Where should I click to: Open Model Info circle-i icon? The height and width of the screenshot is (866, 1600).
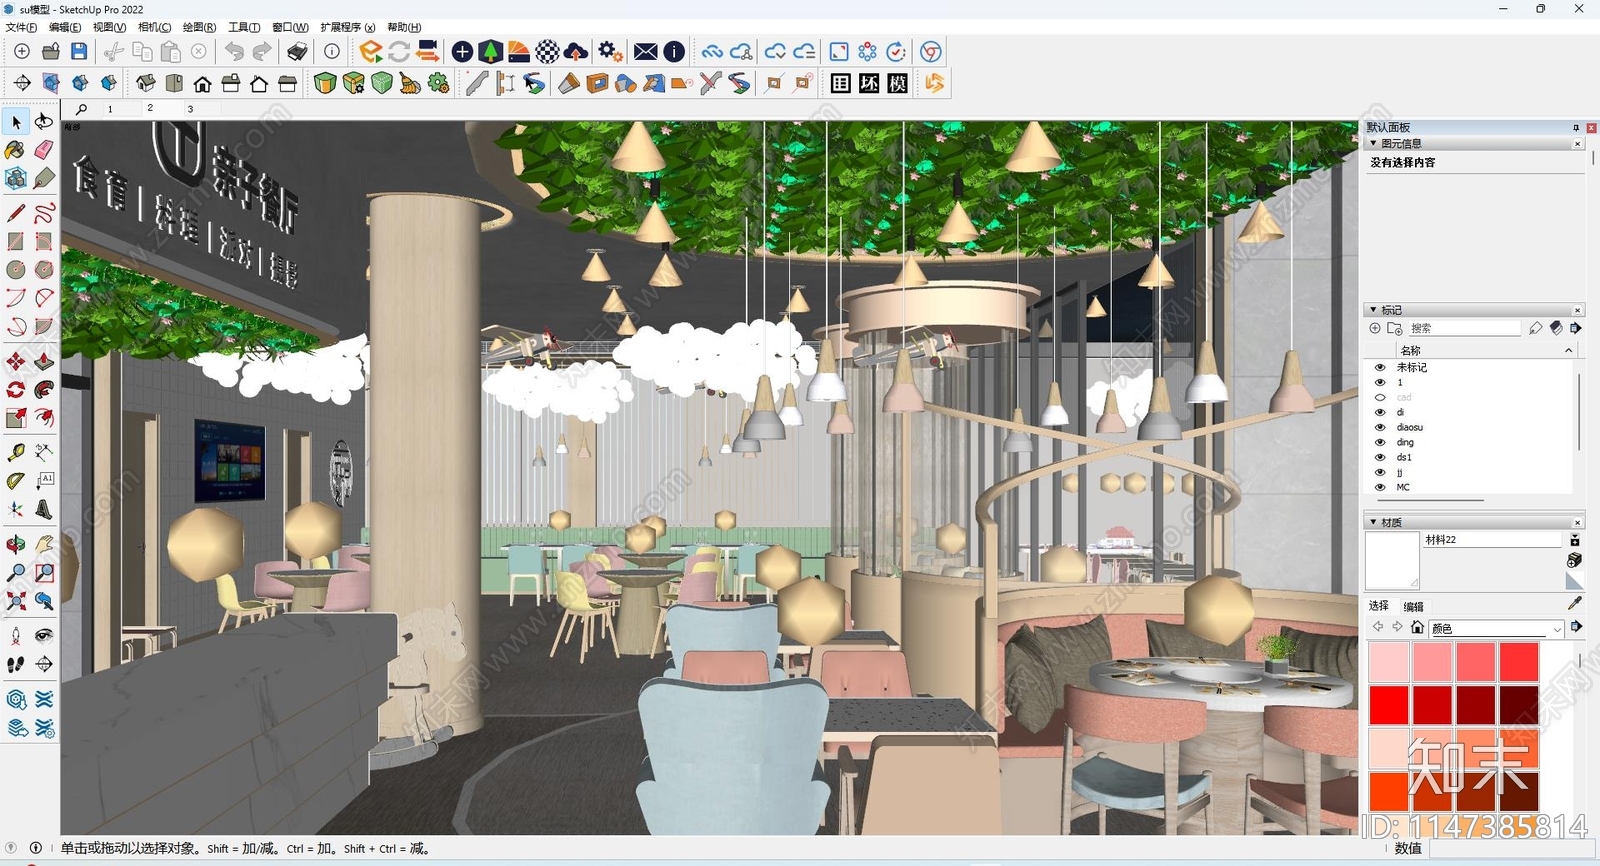coord(332,51)
